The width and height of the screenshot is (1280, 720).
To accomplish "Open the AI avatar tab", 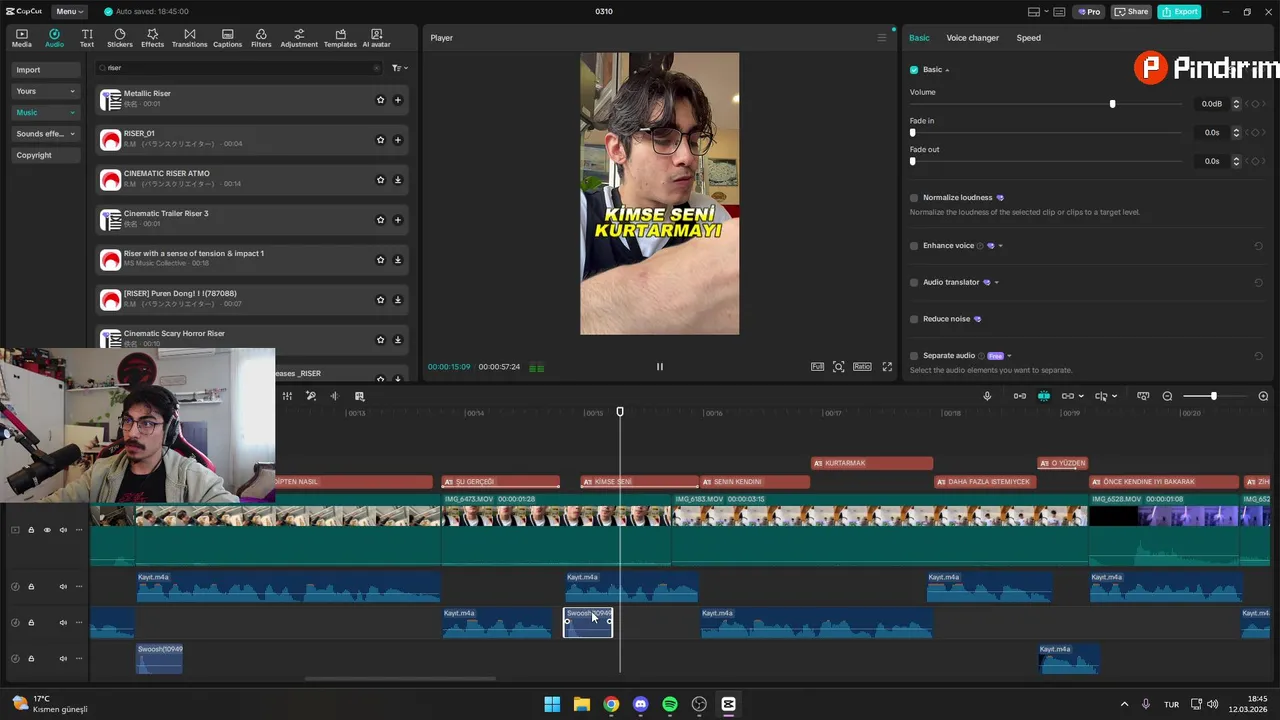I will coord(376,38).
